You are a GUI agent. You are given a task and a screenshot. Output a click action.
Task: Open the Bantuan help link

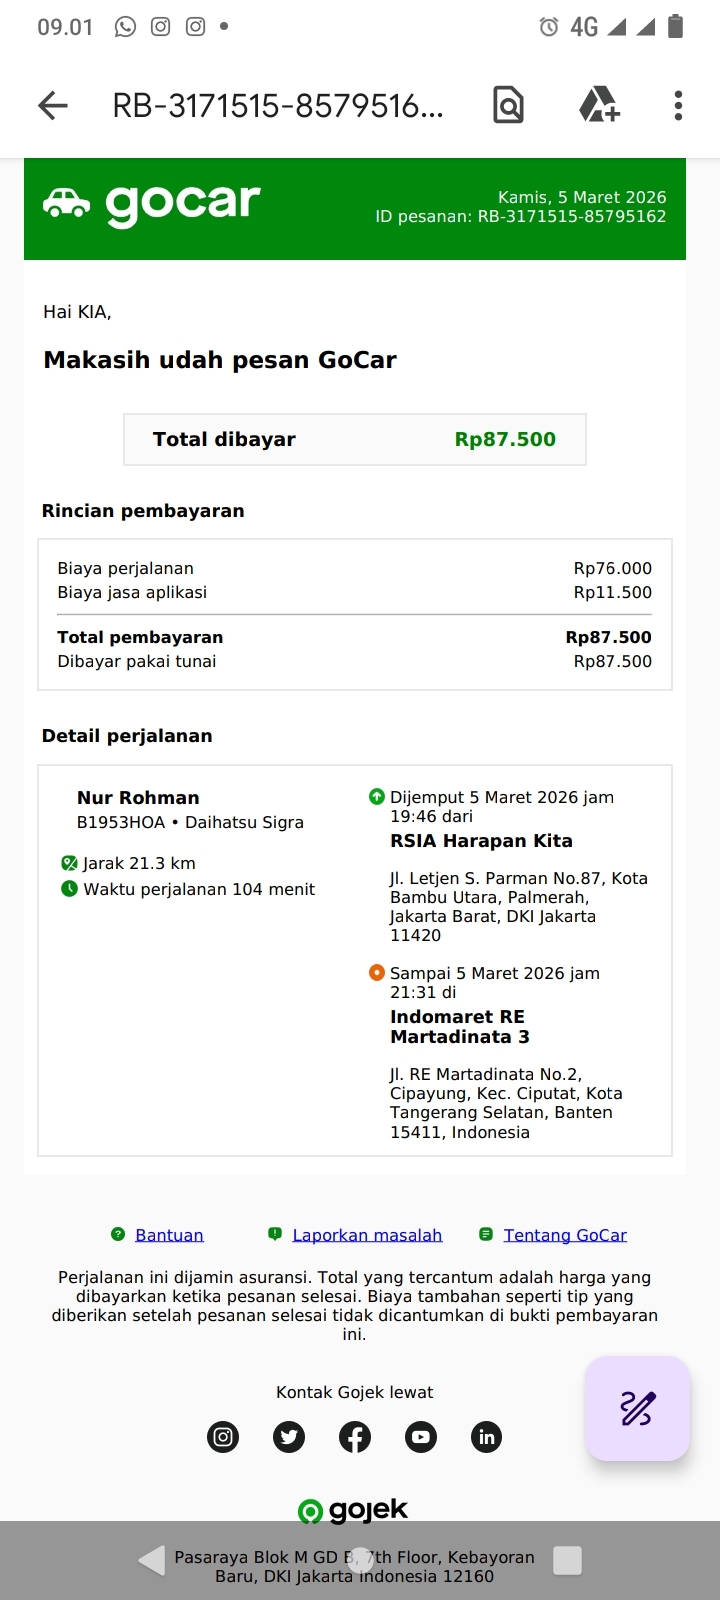pos(169,1235)
